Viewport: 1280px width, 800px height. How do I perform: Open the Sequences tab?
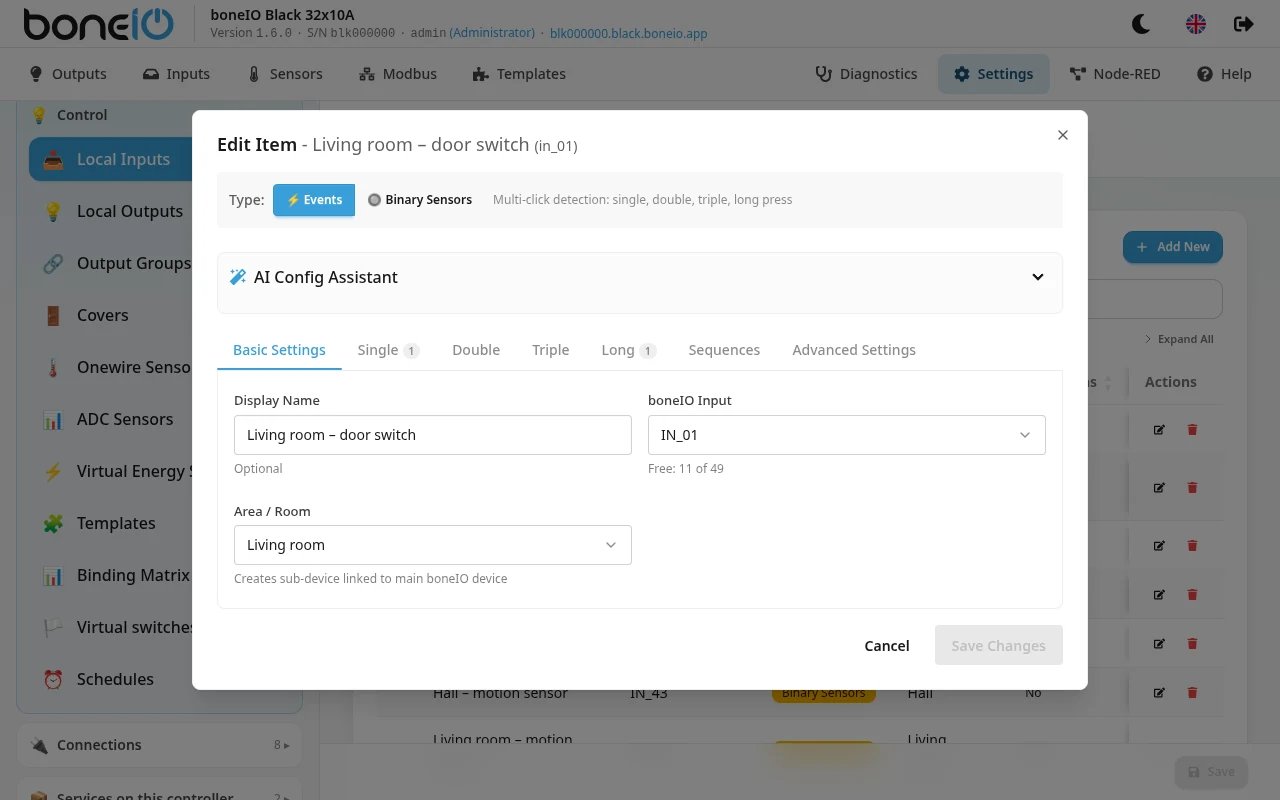[x=724, y=350]
